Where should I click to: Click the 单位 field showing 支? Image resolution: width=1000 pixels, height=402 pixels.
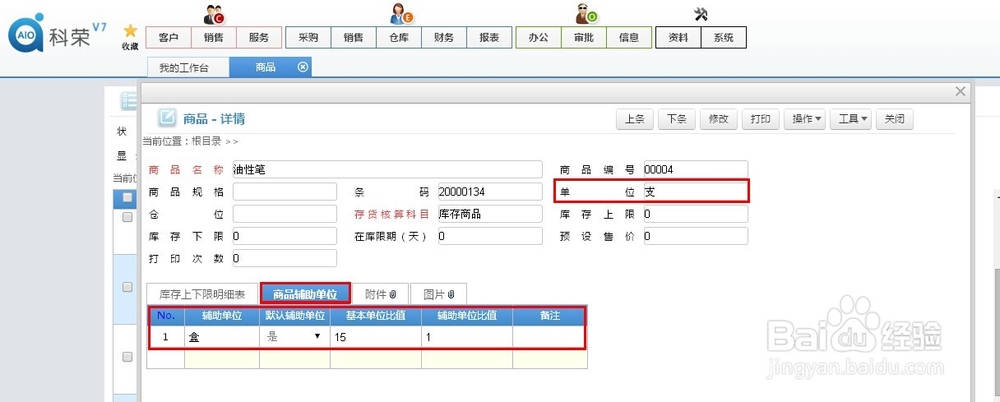click(x=696, y=192)
